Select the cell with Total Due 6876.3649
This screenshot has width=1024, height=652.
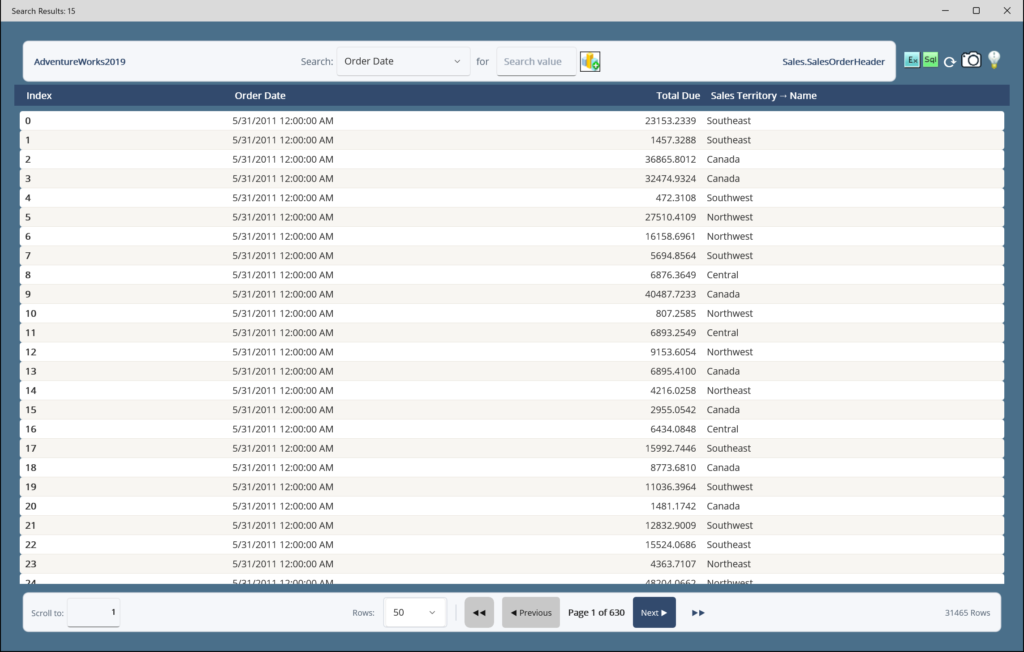tap(673, 275)
